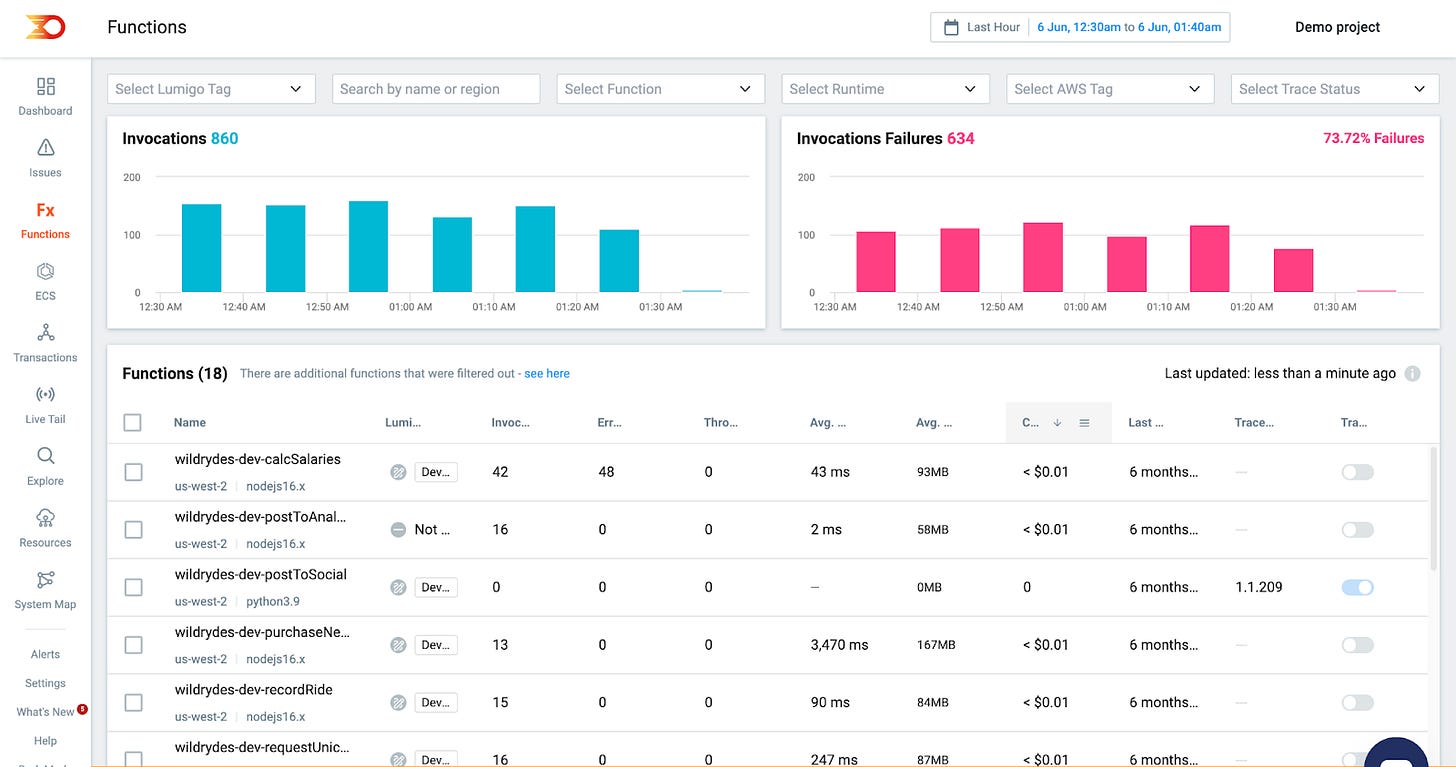Click the 12:50 AM invocations bar
Viewport: 1456px width, 767px height.
368,247
